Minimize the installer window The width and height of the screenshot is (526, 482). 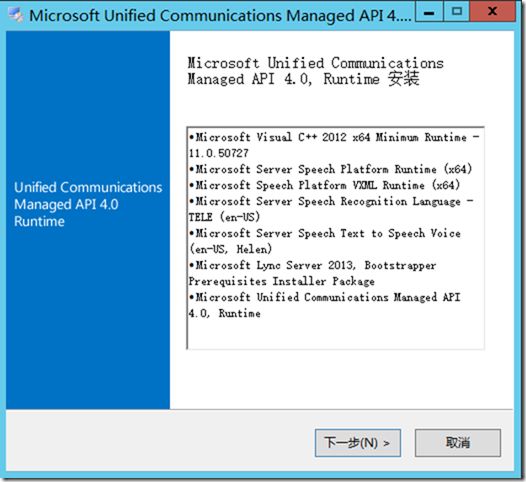tap(429, 12)
